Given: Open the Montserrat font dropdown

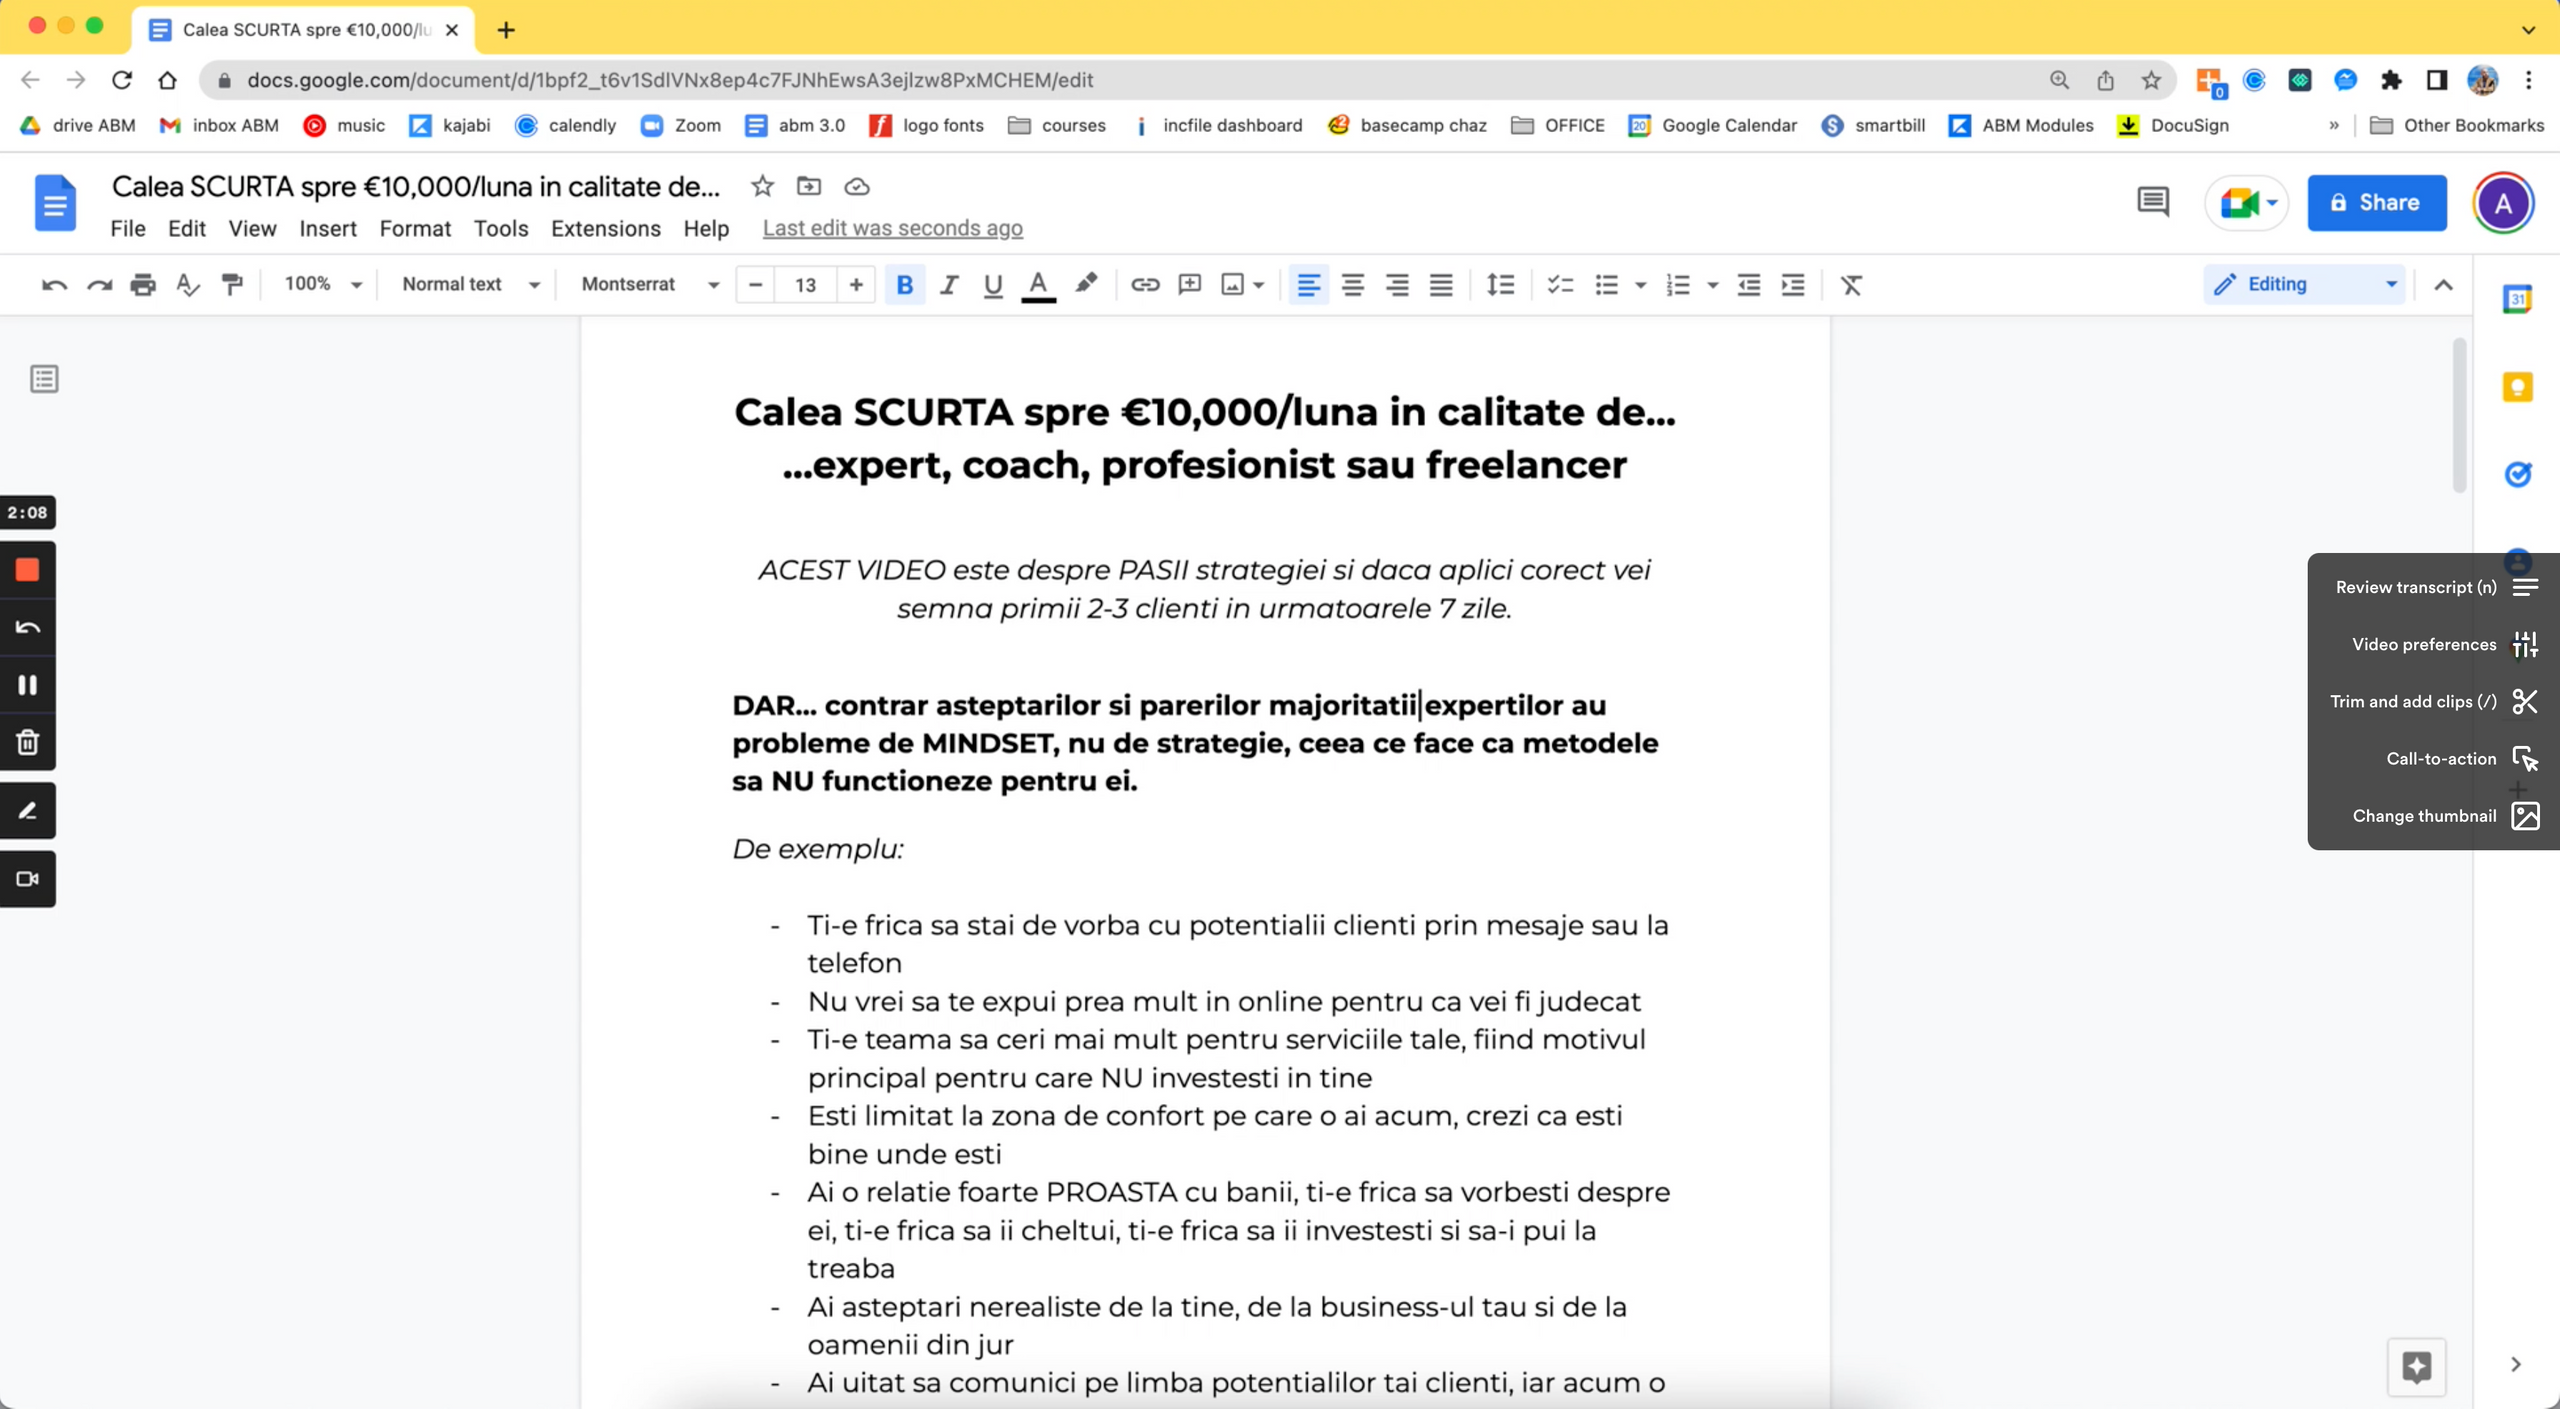Looking at the screenshot, I should tap(650, 285).
